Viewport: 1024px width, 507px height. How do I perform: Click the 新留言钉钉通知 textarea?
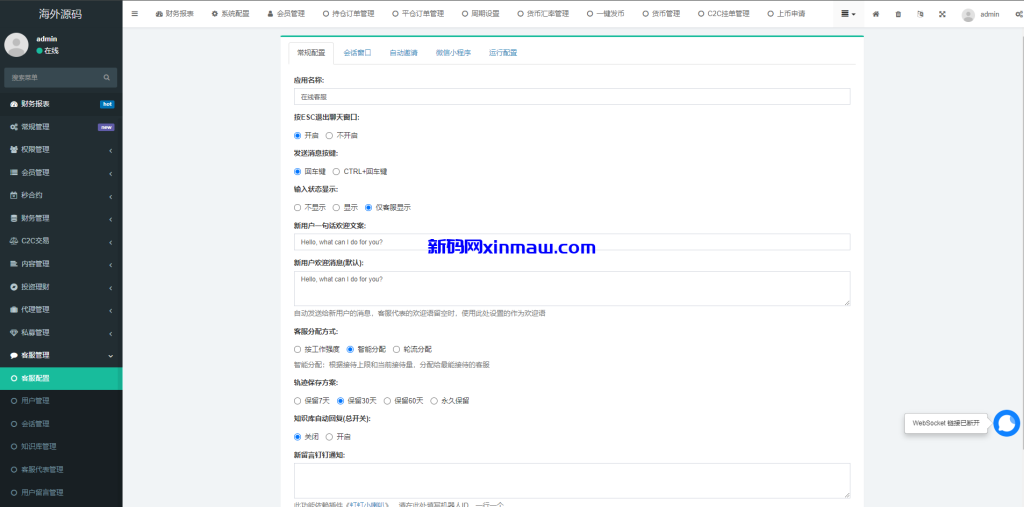pyautogui.click(x=572, y=481)
